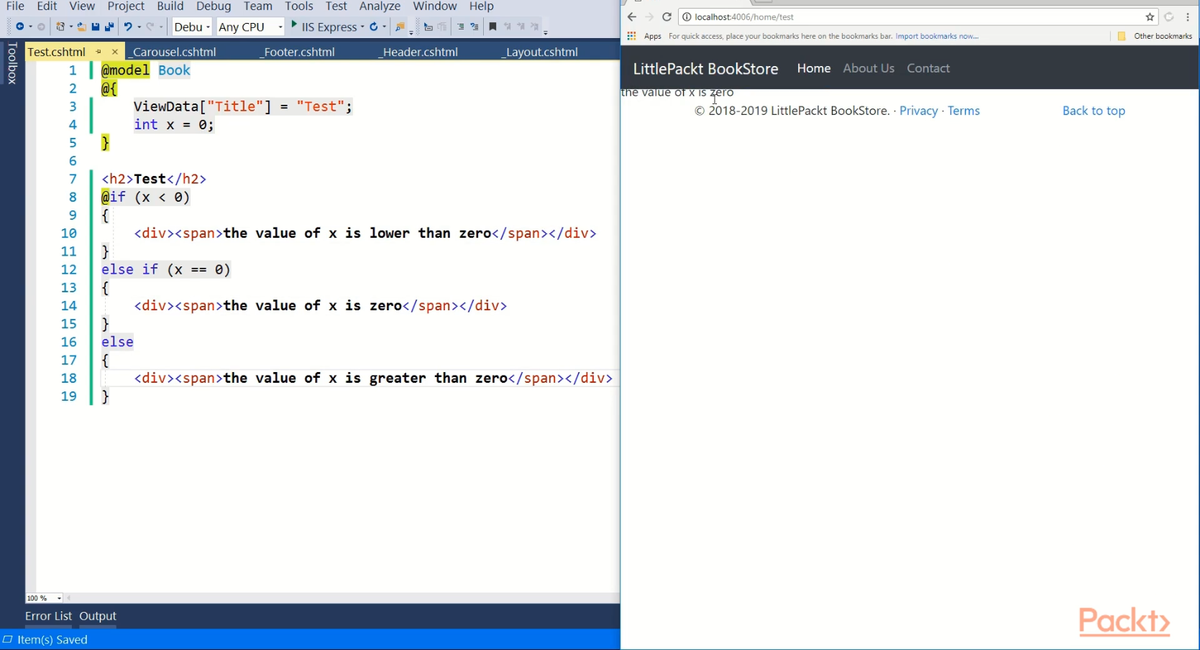Screen dimensions: 1200x650
Task: Click Import bookmarks now link
Action: coord(937,36)
